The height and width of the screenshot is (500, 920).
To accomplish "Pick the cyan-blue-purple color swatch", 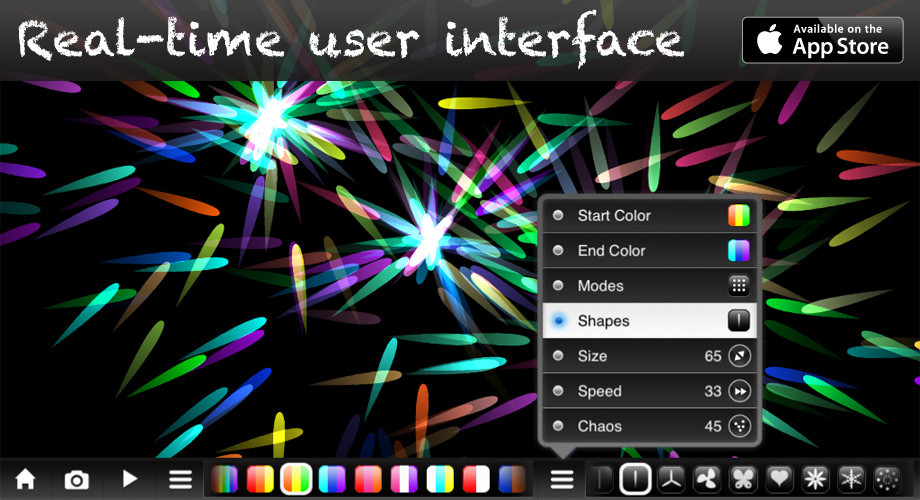I will (x=332, y=479).
